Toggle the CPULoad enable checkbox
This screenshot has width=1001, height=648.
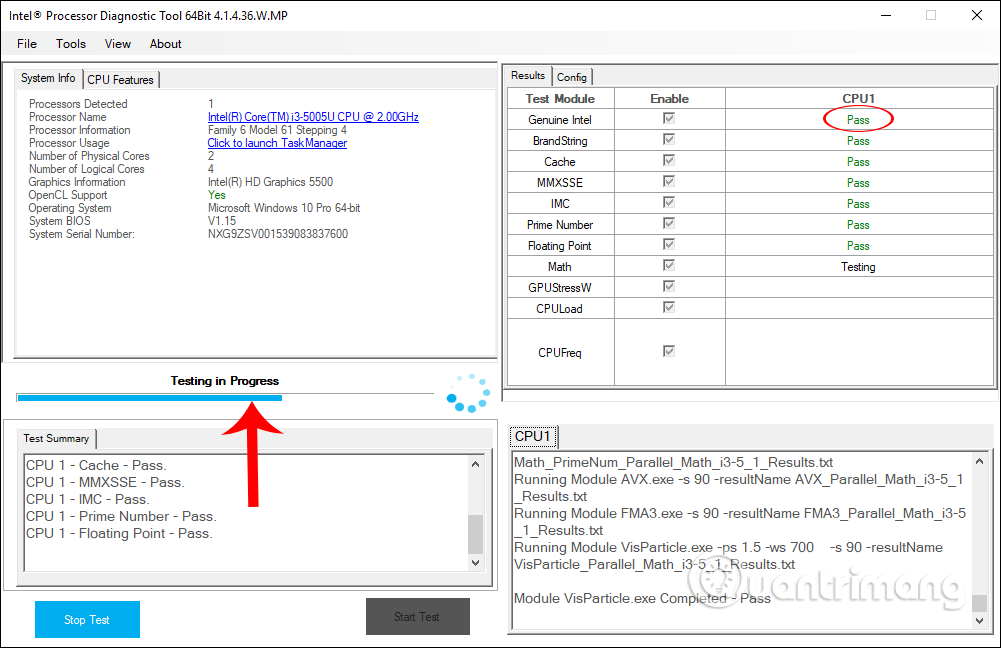[x=668, y=307]
